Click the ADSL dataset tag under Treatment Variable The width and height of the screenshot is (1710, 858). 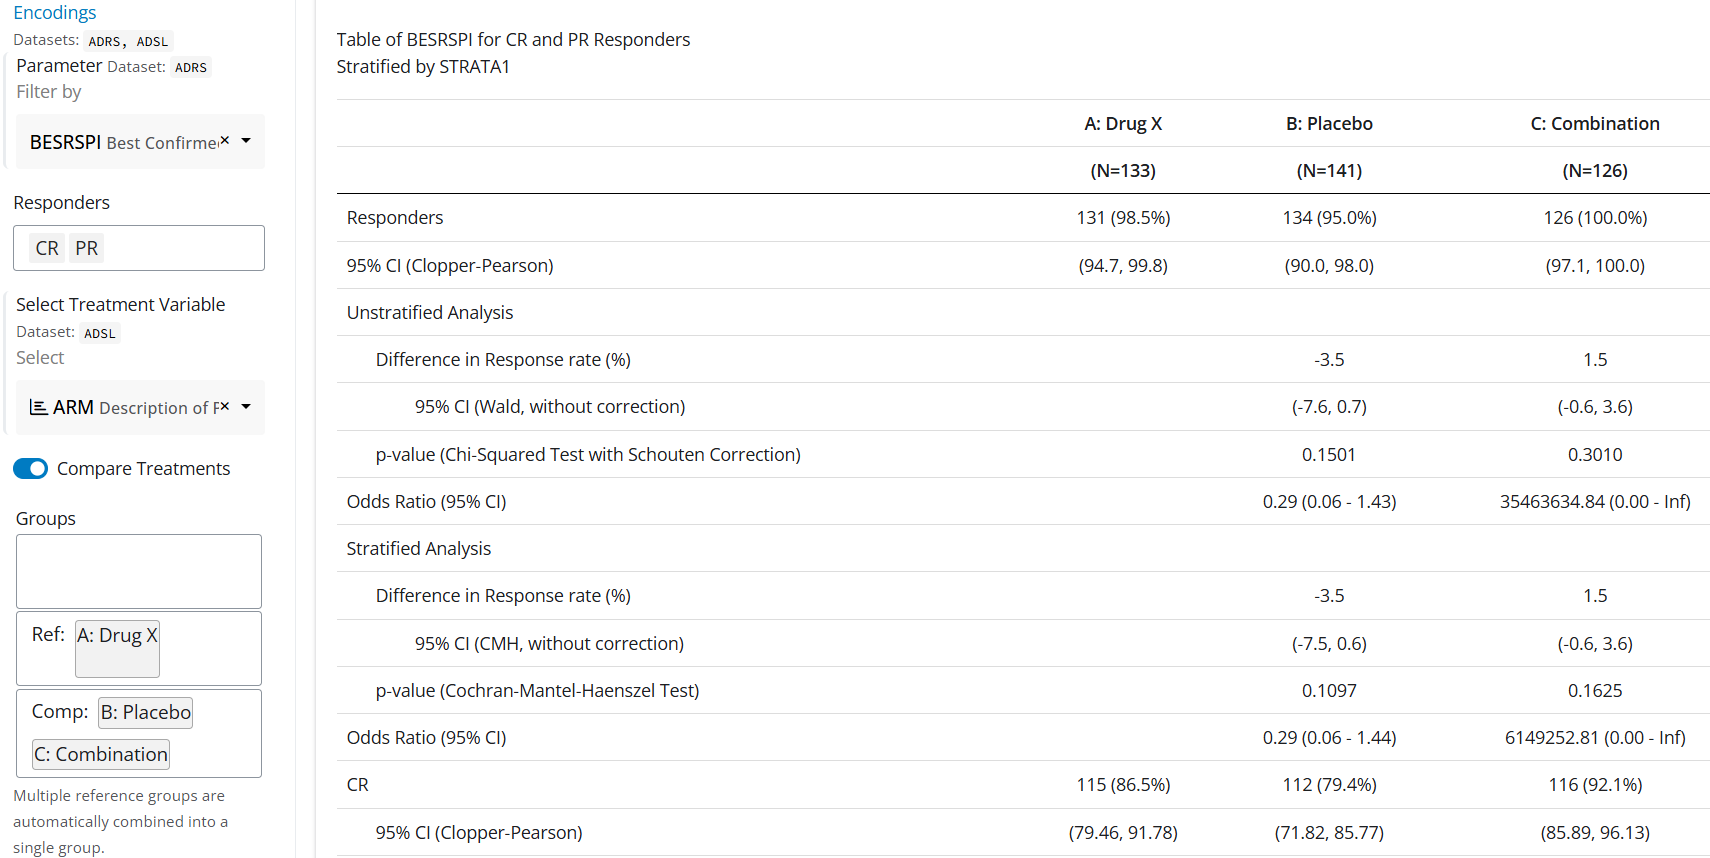pos(99,333)
